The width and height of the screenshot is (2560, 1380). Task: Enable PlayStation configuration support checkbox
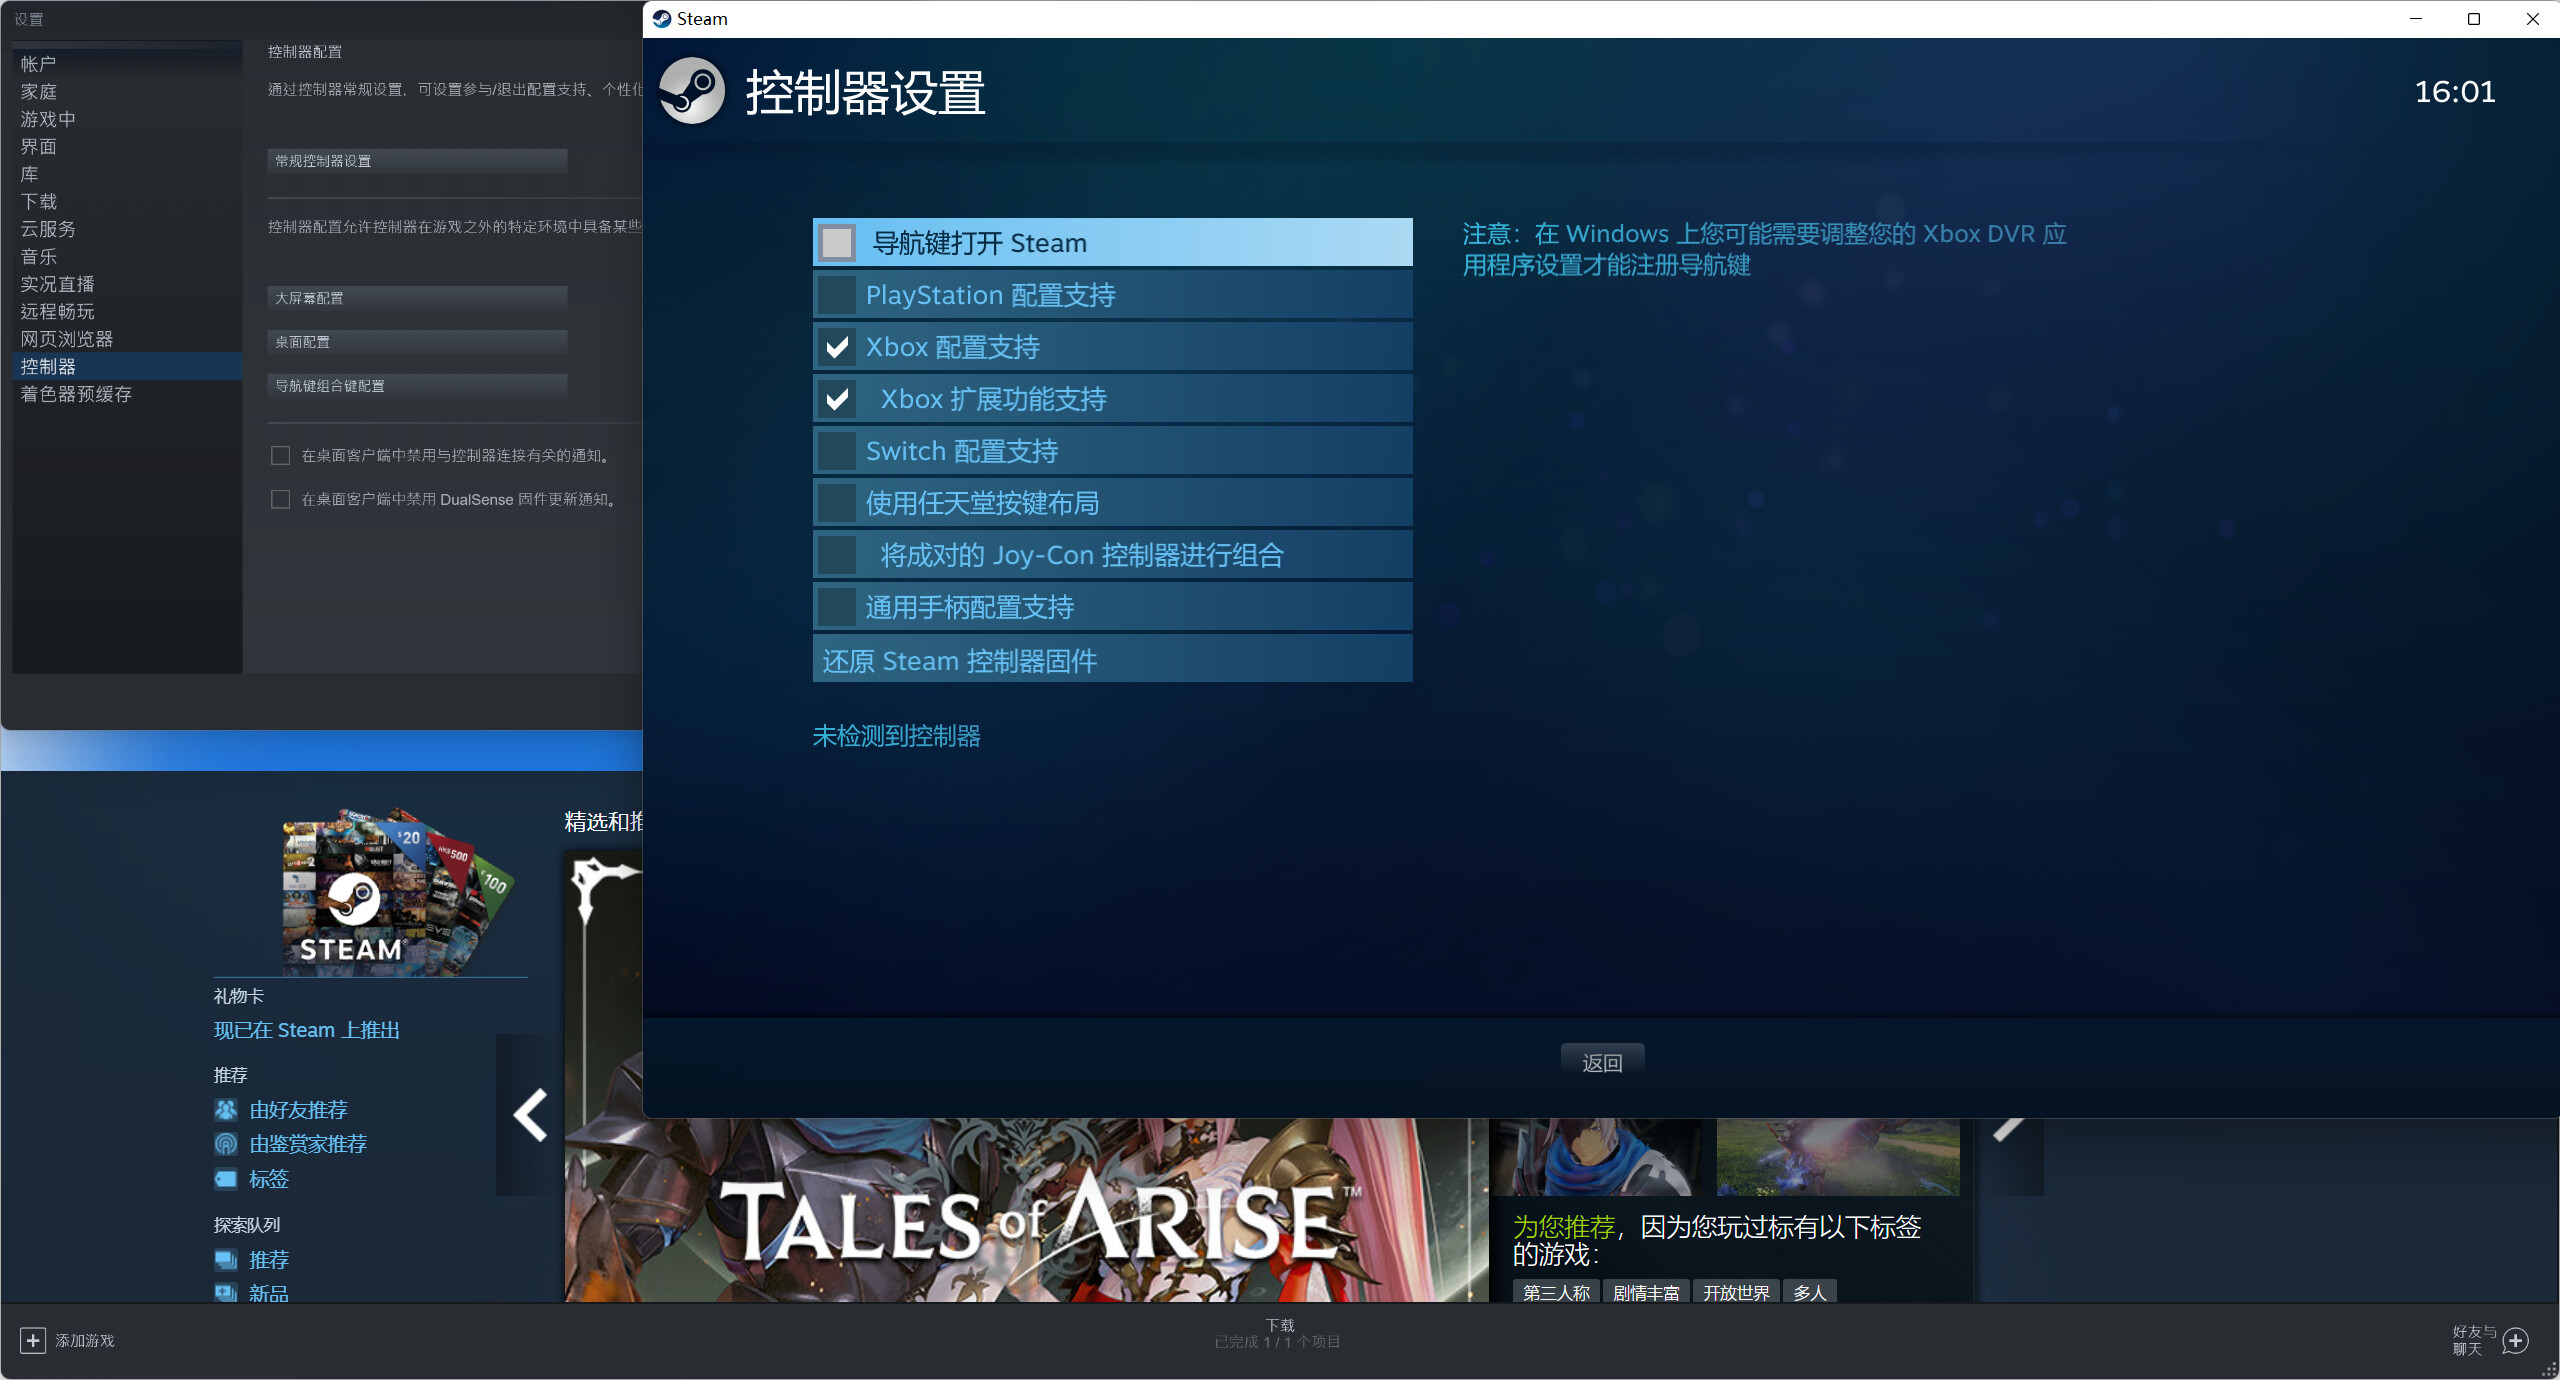coord(837,295)
